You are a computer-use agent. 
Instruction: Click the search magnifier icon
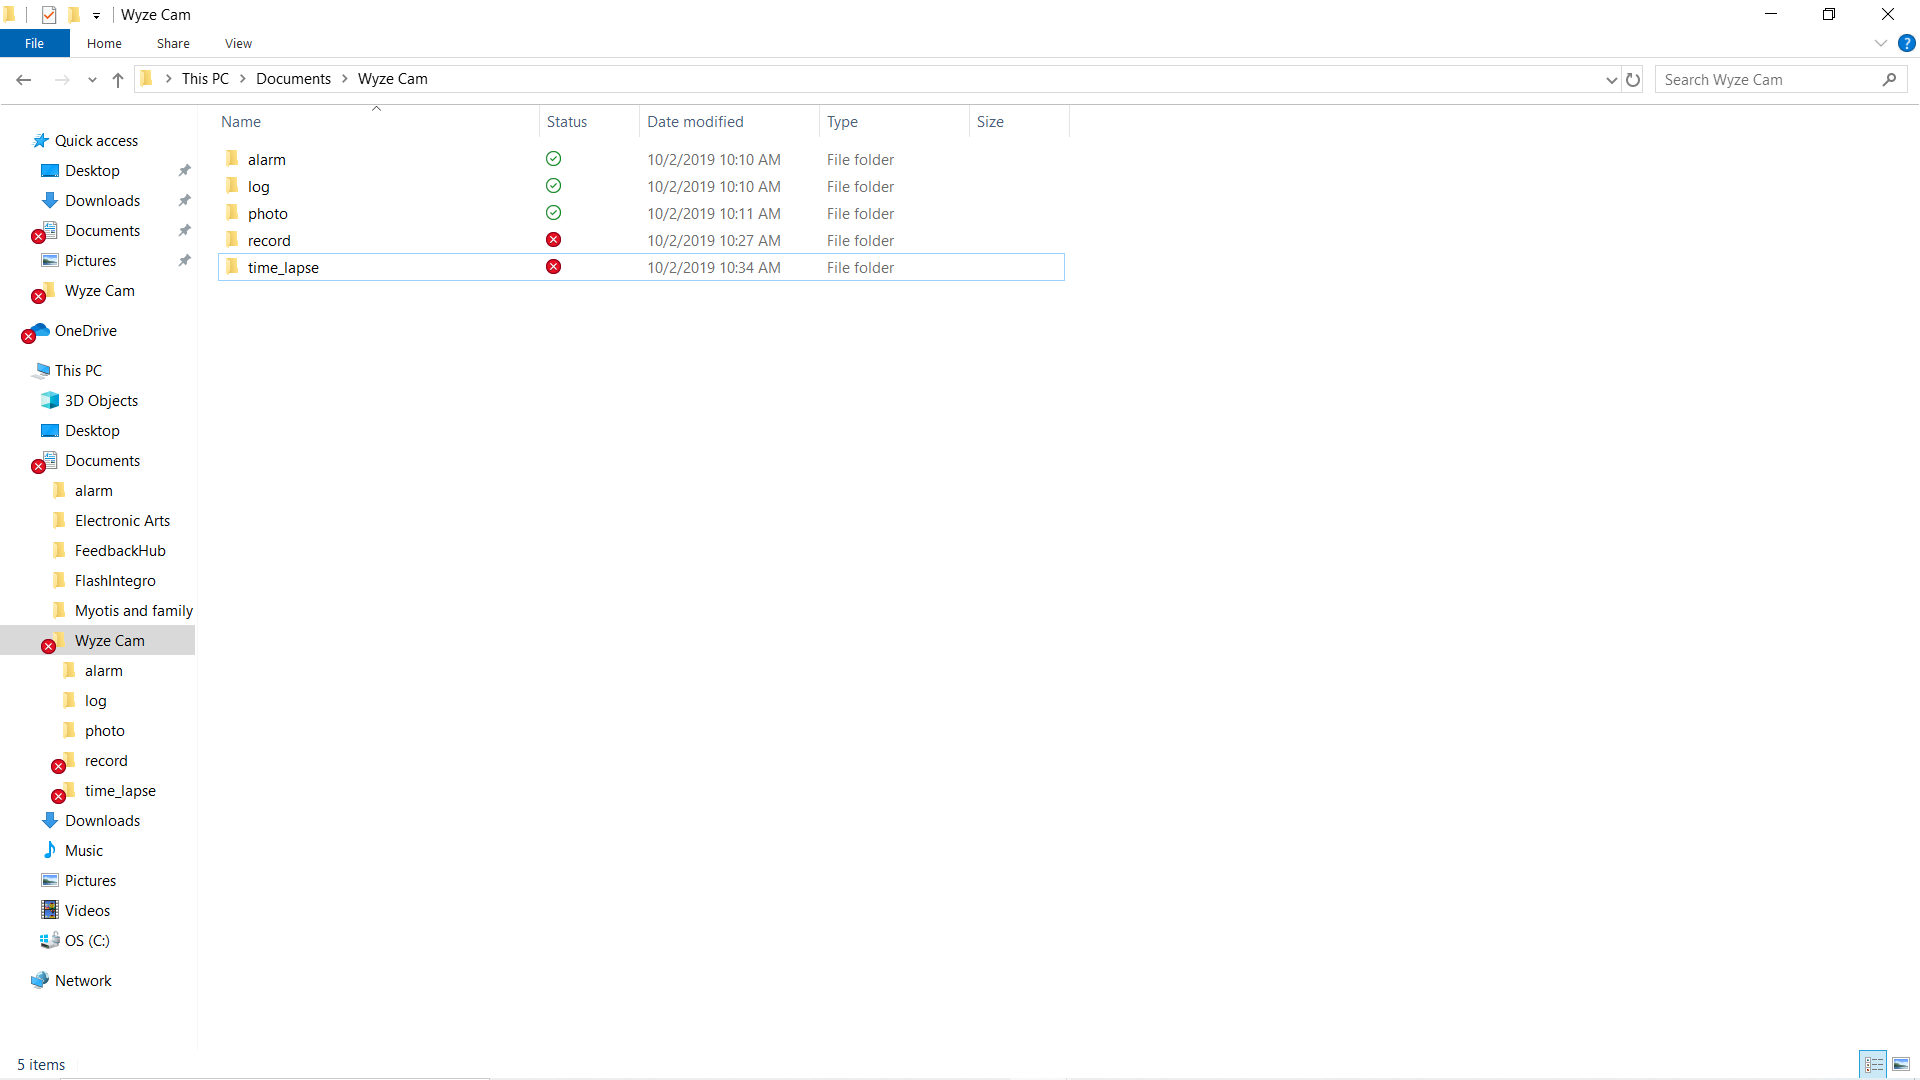pos(1889,80)
